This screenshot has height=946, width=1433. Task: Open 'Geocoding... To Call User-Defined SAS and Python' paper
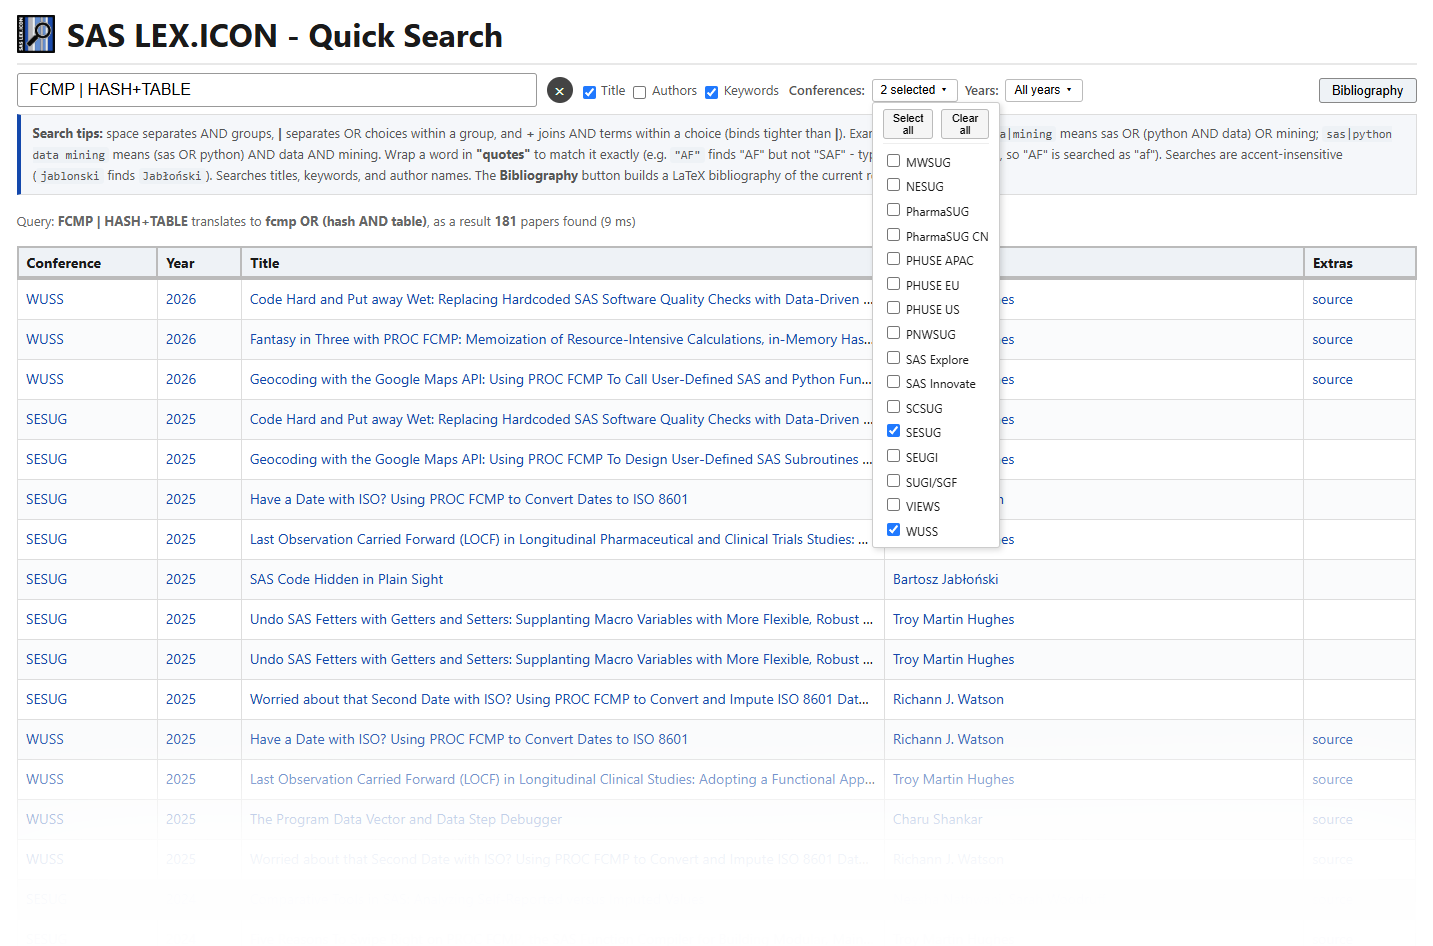click(561, 379)
